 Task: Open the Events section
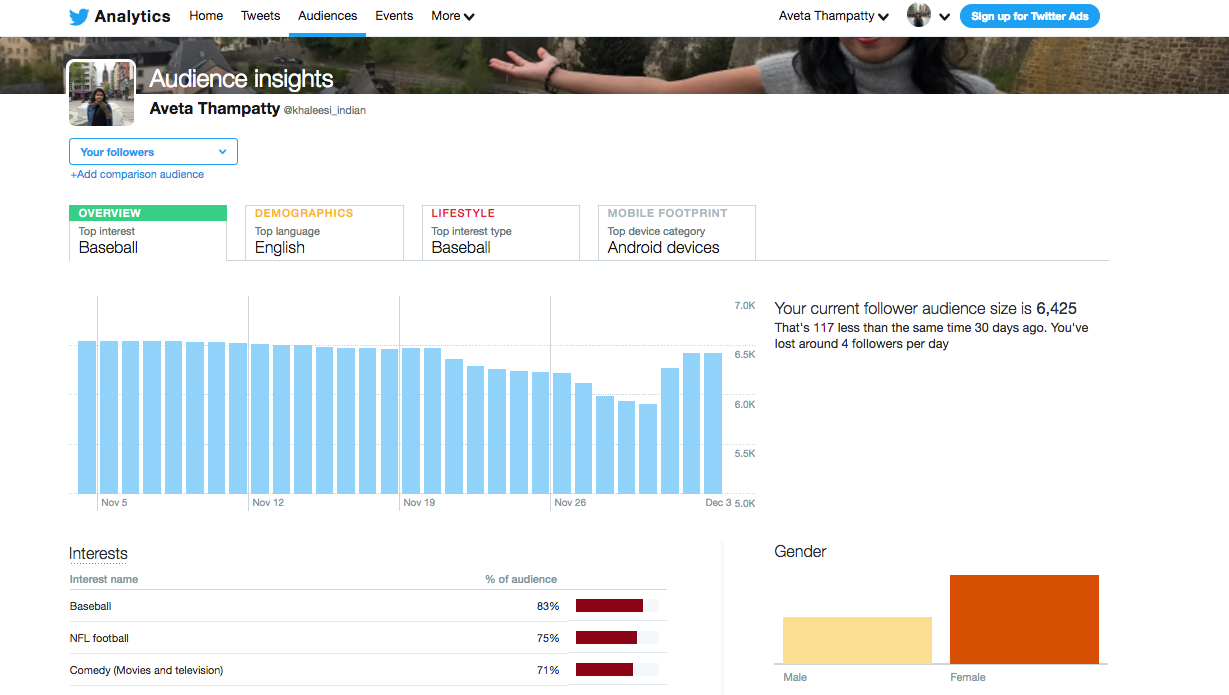coord(394,16)
